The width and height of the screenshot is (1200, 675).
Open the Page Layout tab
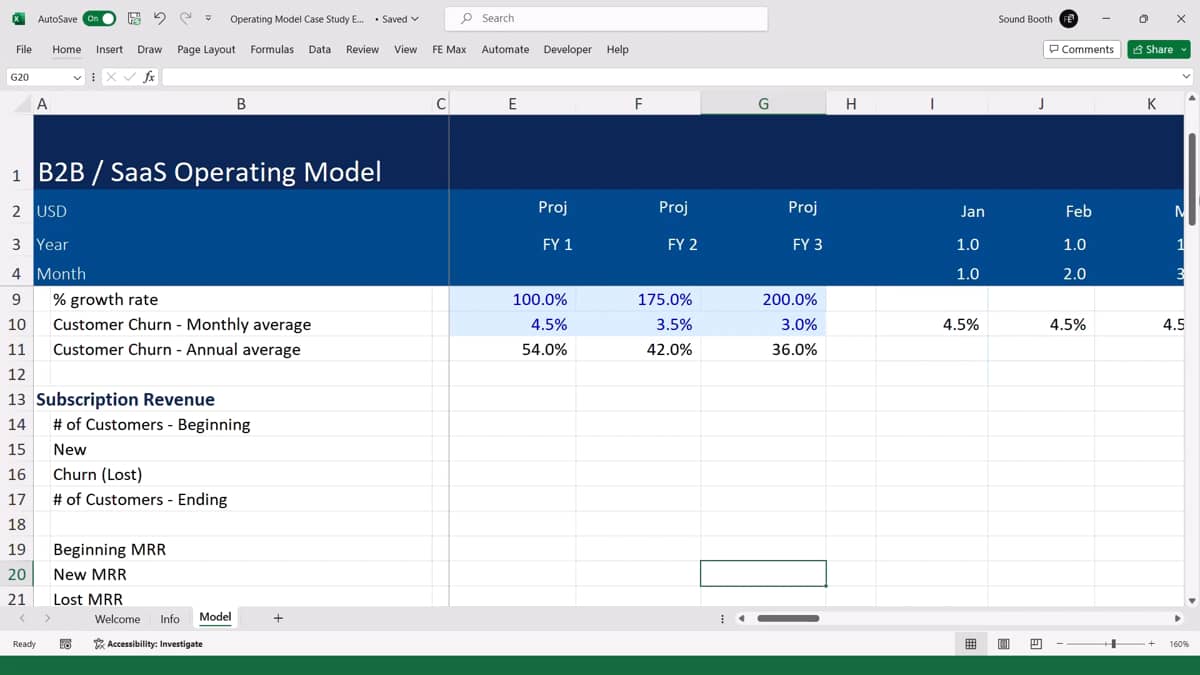pyautogui.click(x=206, y=49)
